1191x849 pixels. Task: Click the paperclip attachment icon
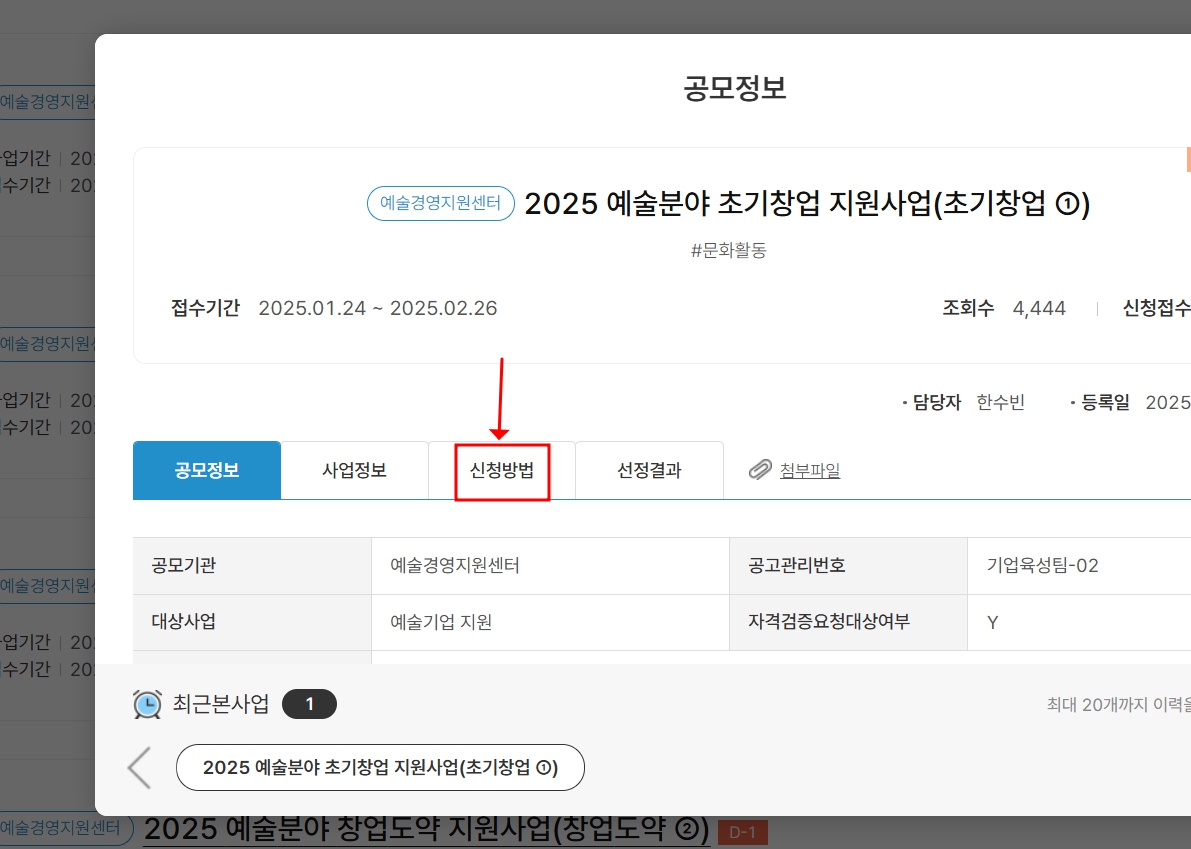tap(760, 470)
